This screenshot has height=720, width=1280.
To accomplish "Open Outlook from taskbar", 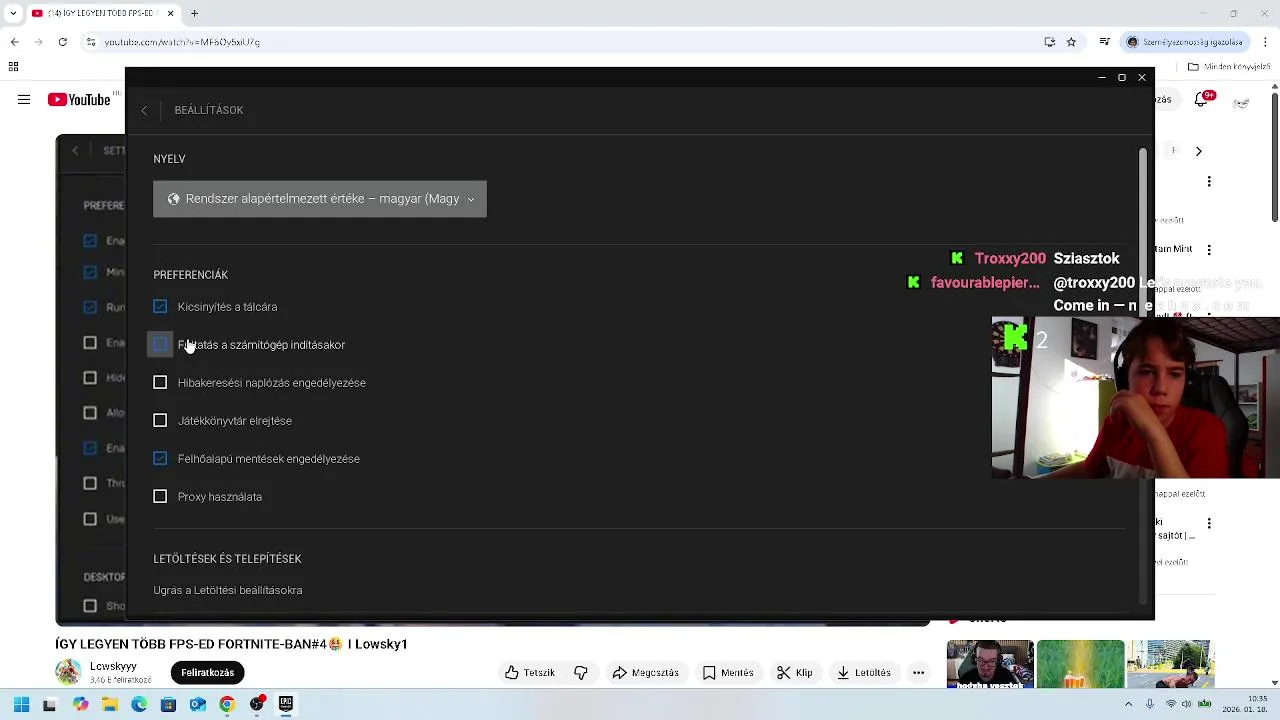I will [198, 705].
